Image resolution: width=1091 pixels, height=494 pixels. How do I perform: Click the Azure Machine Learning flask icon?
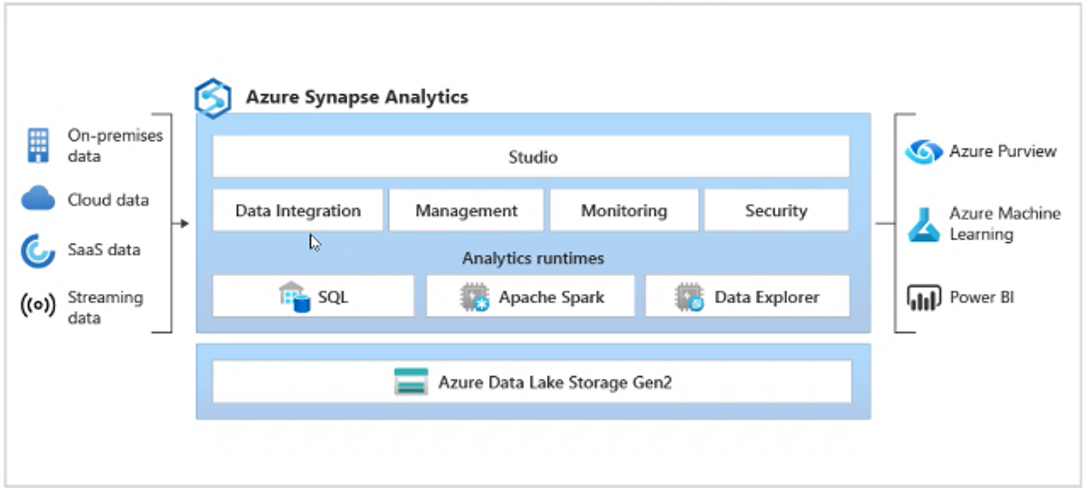(x=923, y=225)
